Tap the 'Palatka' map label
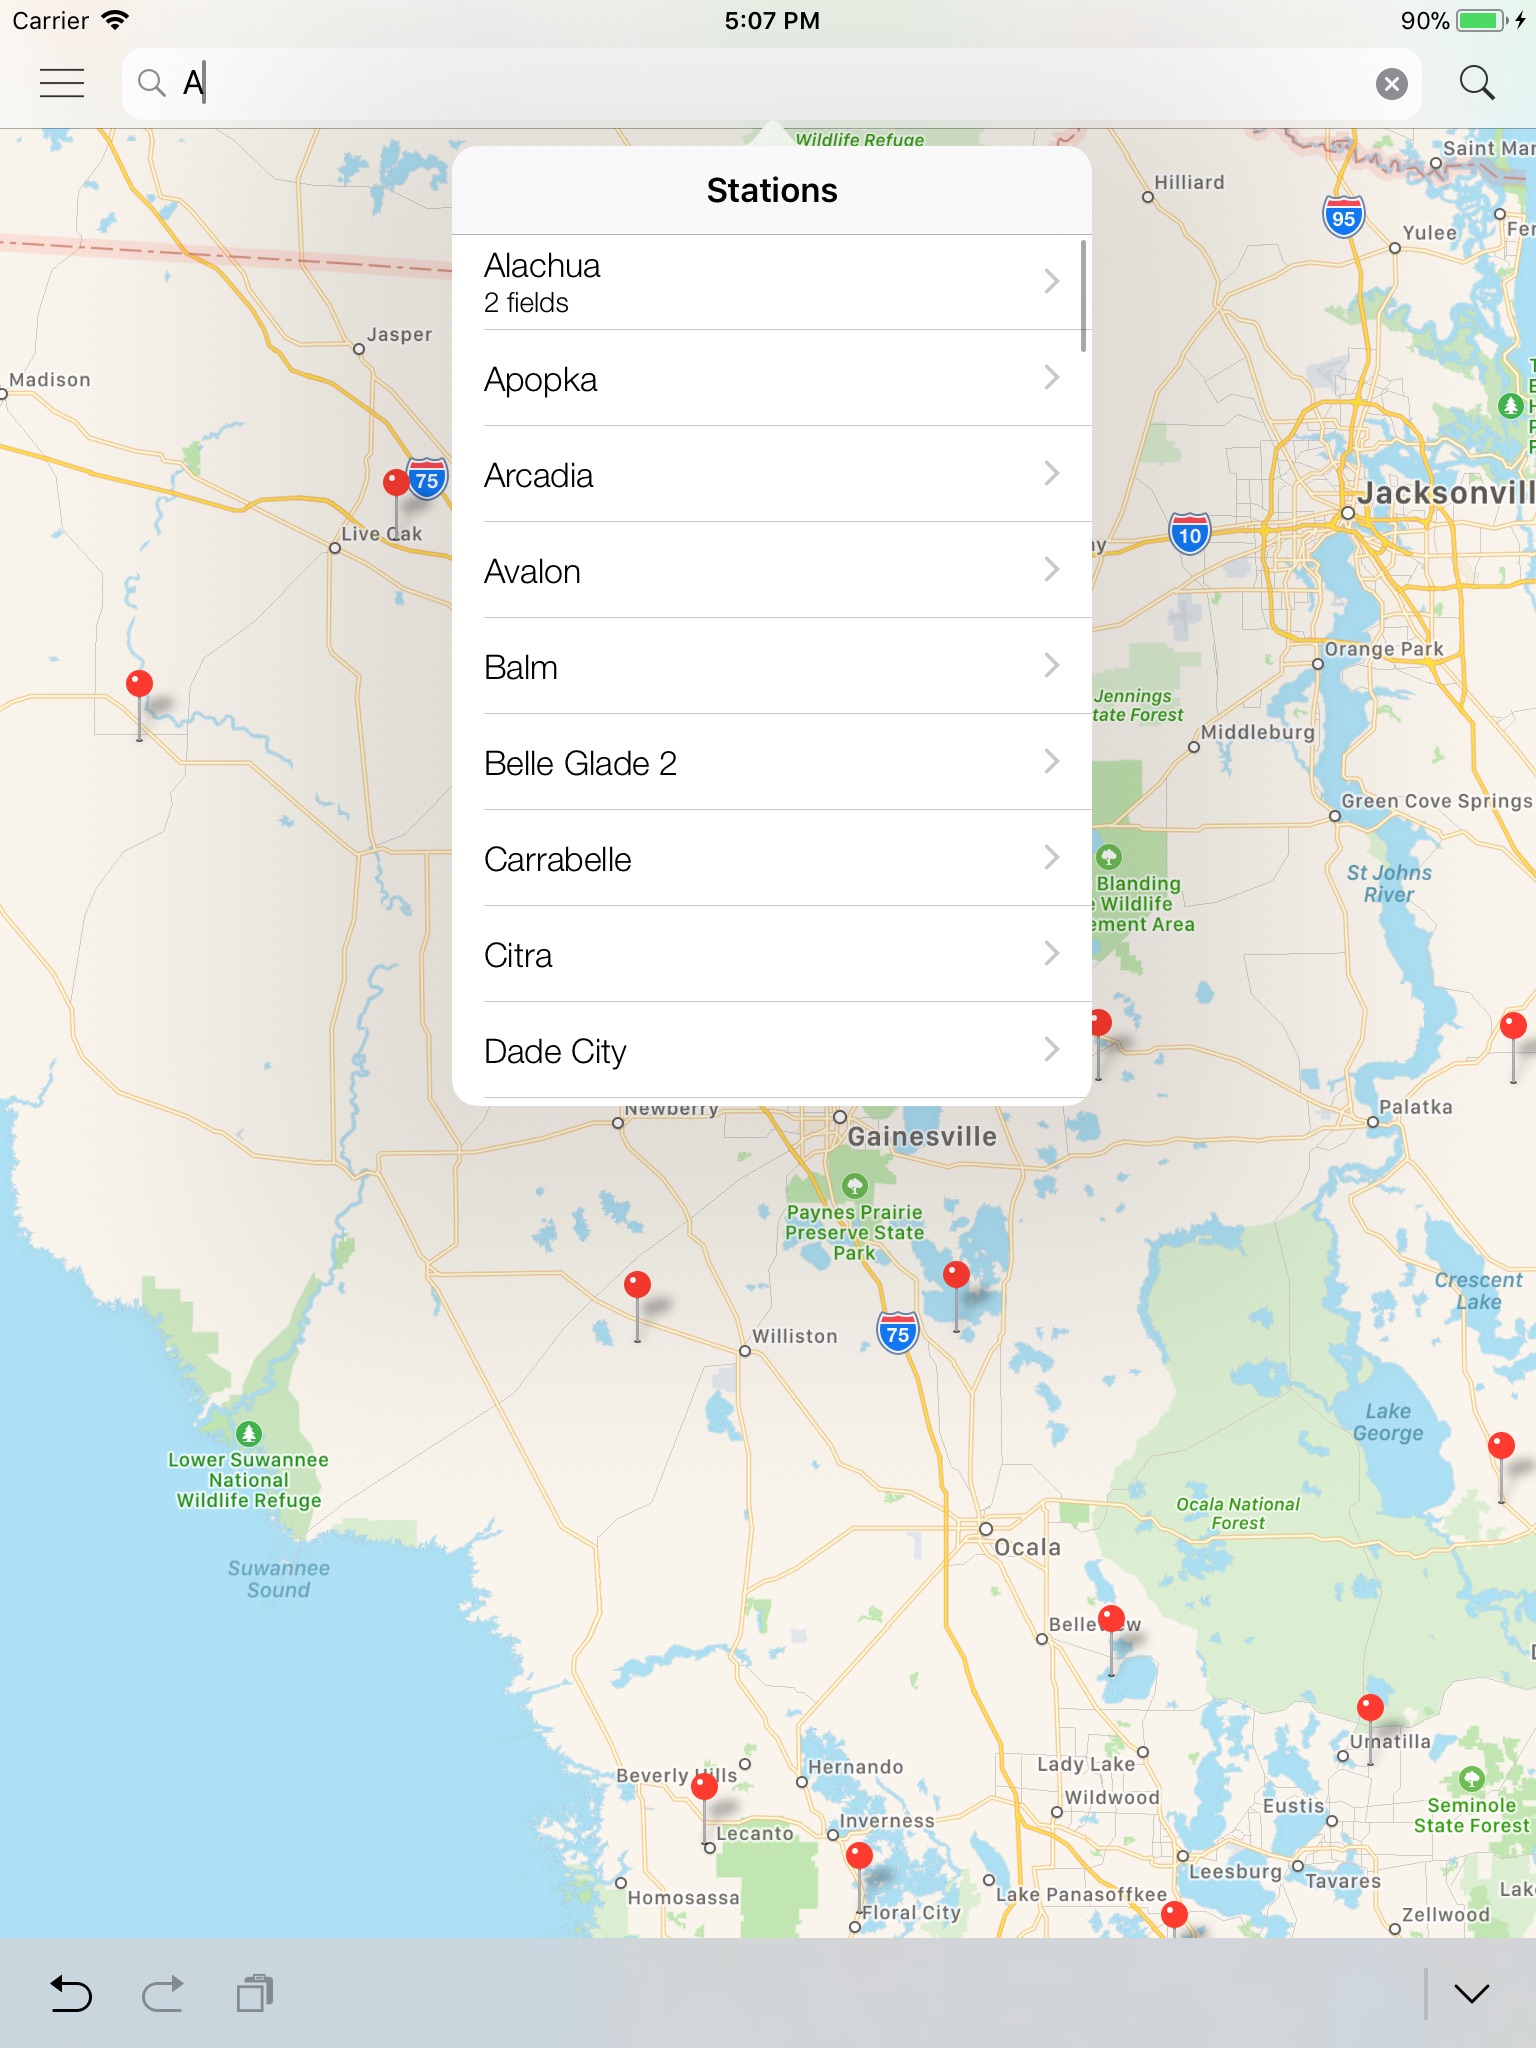Image resolution: width=1536 pixels, height=2048 pixels. tap(1416, 1107)
